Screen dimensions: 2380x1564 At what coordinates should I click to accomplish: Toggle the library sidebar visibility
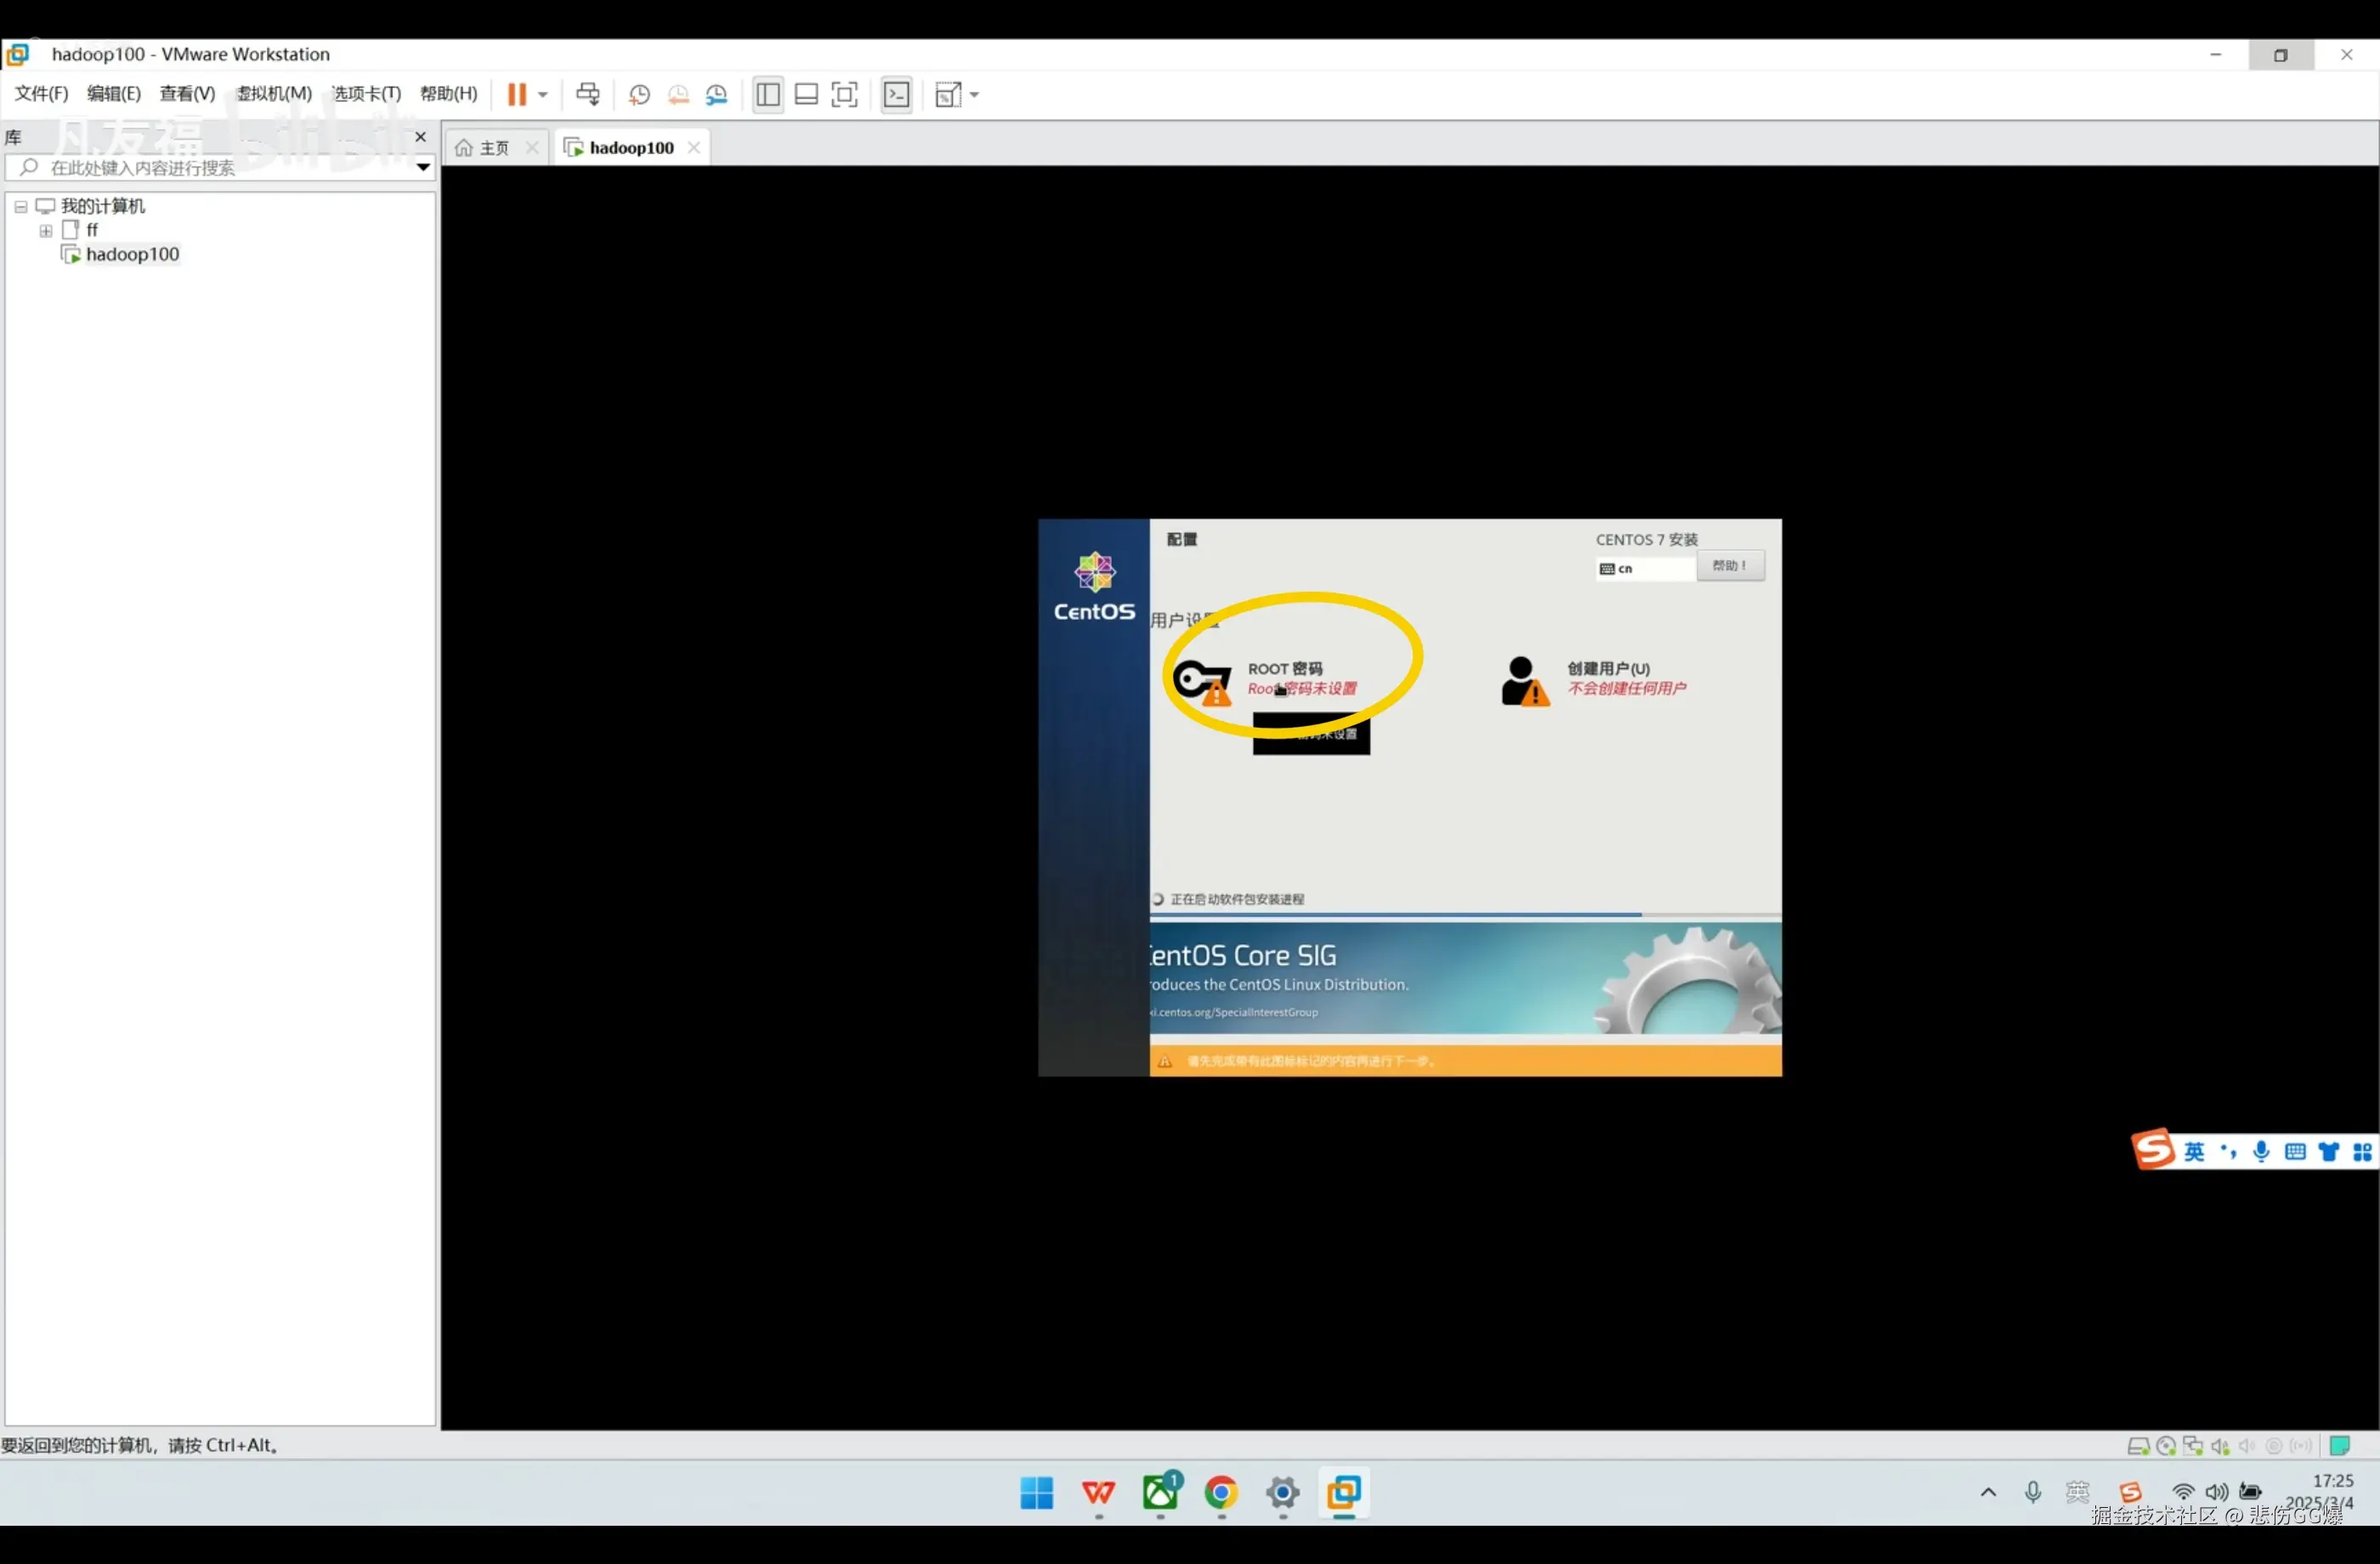click(x=768, y=95)
